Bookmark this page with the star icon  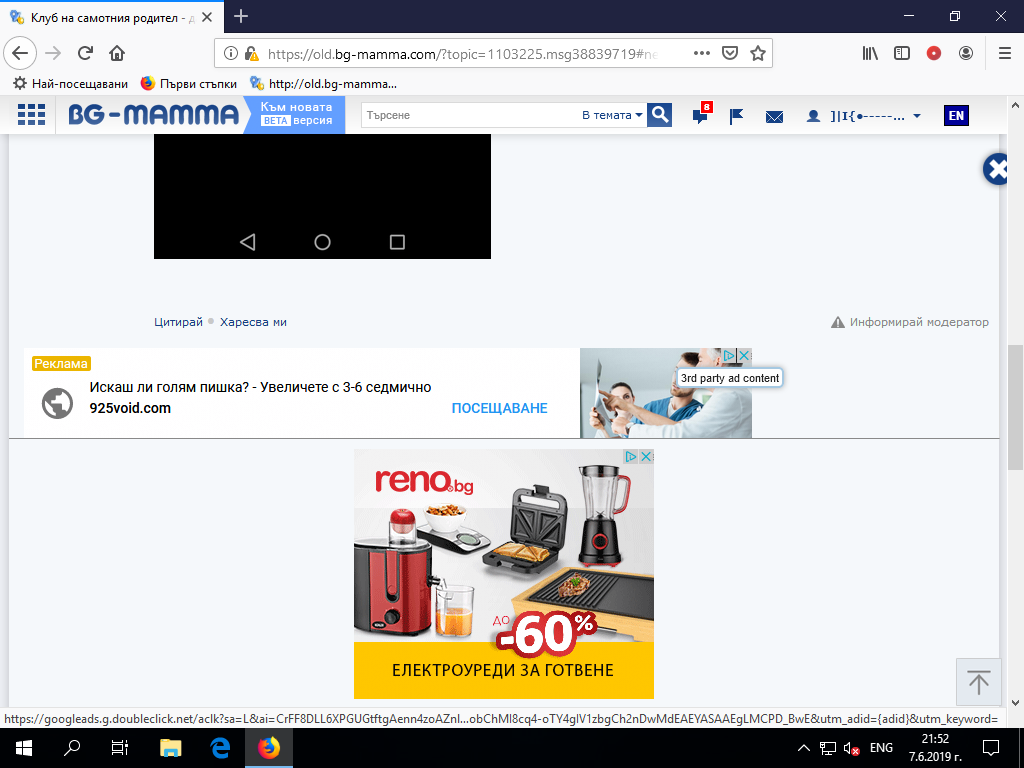tap(758, 53)
